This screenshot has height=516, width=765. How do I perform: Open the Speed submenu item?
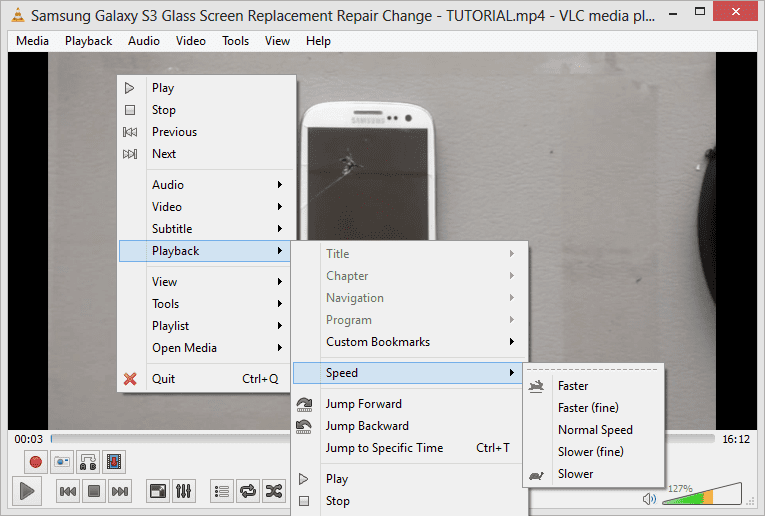(408, 373)
